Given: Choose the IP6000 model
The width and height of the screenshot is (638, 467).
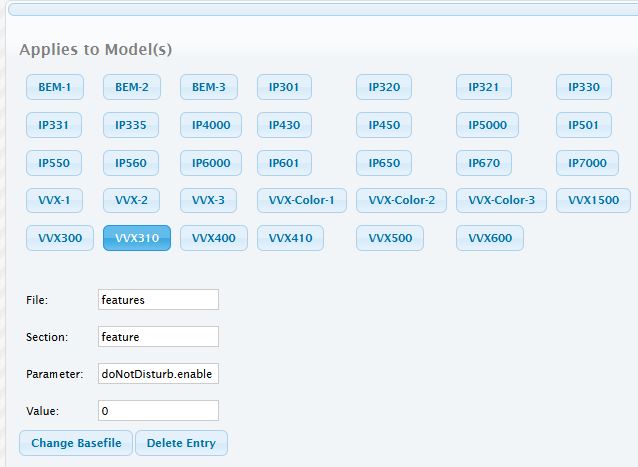Looking at the screenshot, I should pyautogui.click(x=211, y=163).
